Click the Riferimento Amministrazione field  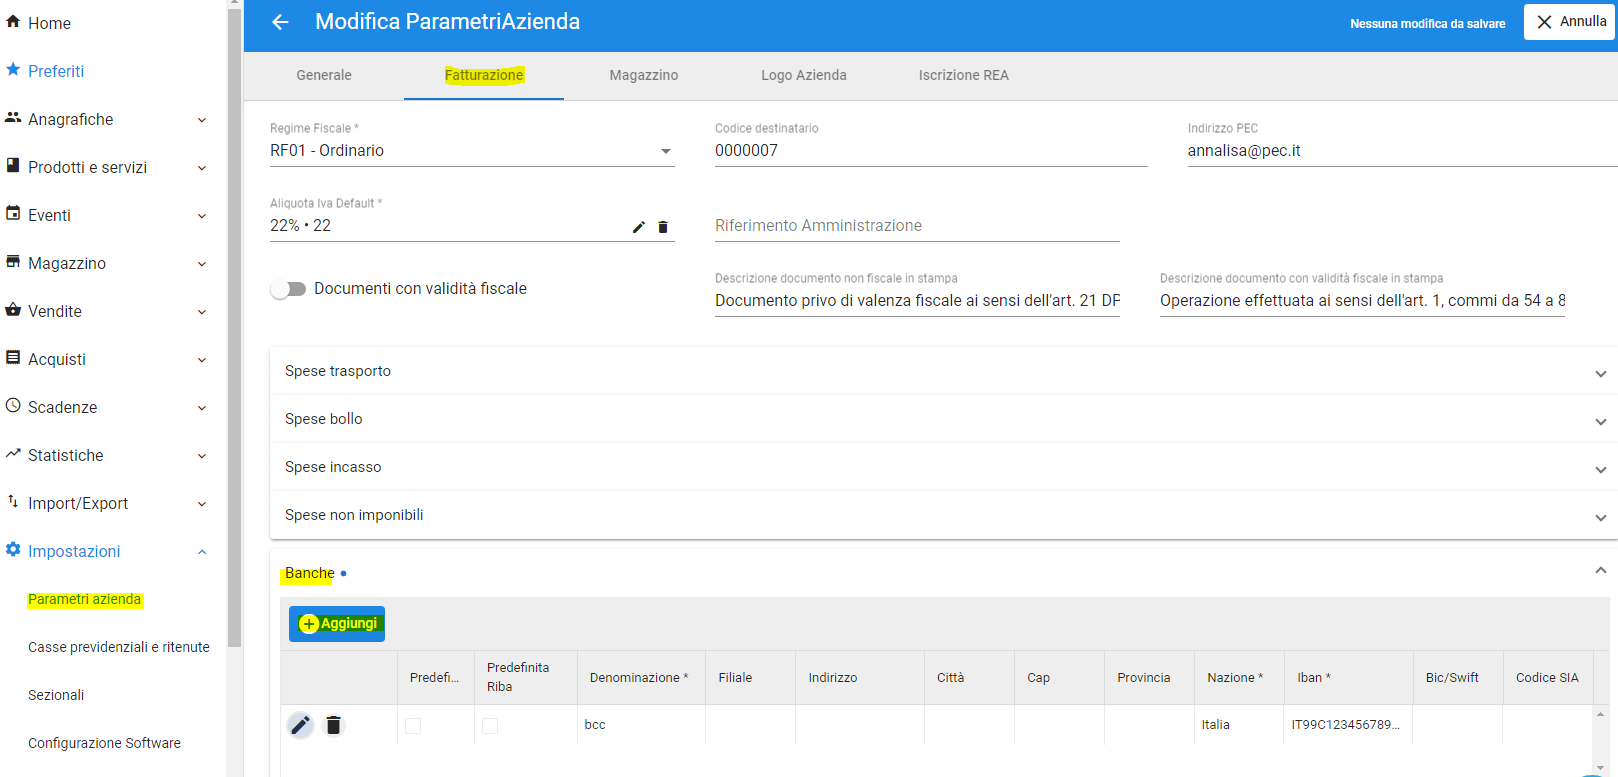[917, 226]
